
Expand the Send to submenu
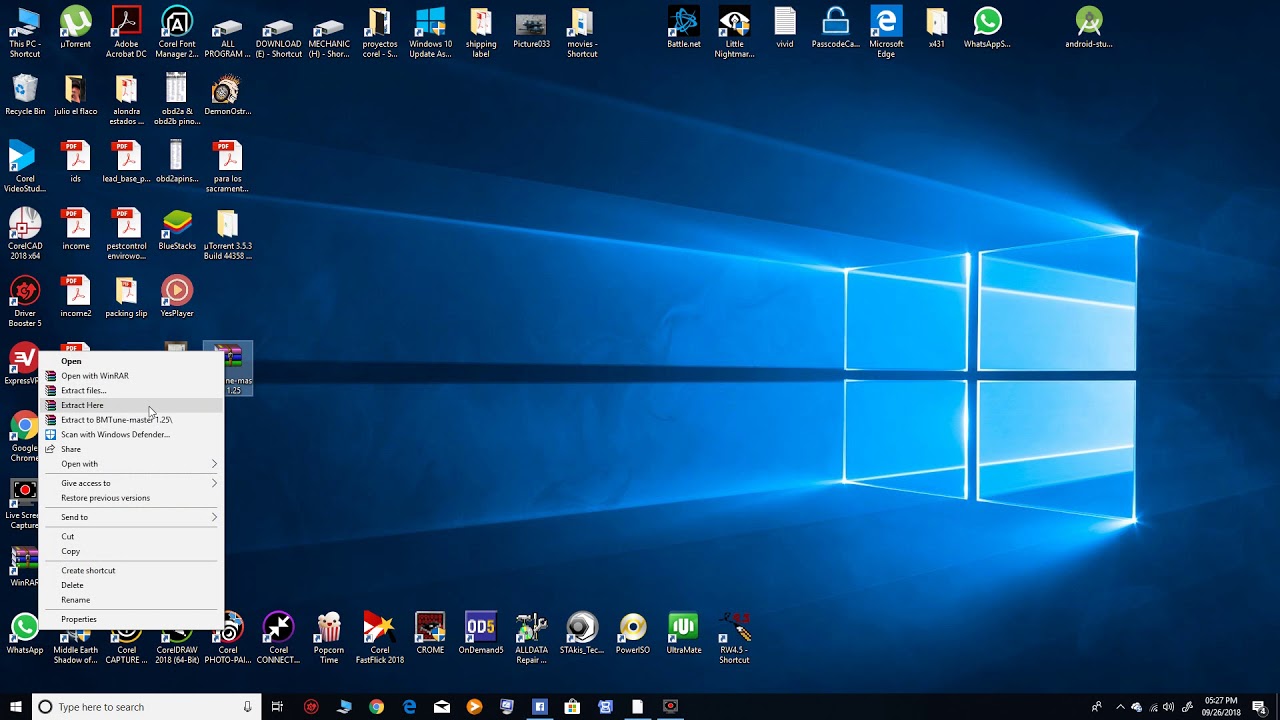click(x=131, y=517)
